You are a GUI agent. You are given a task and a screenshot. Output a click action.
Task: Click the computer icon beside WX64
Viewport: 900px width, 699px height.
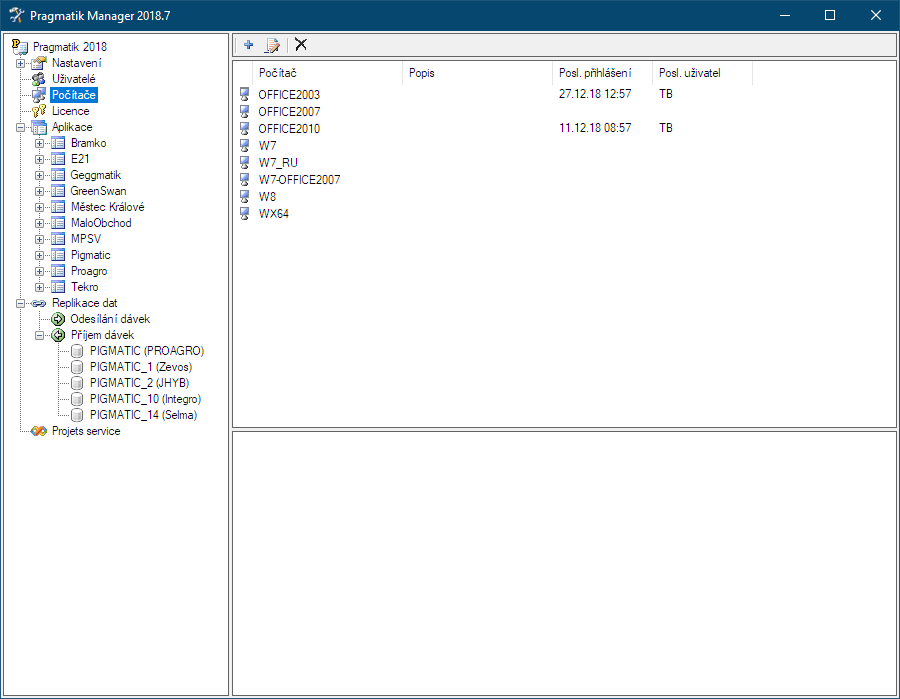tap(245, 213)
